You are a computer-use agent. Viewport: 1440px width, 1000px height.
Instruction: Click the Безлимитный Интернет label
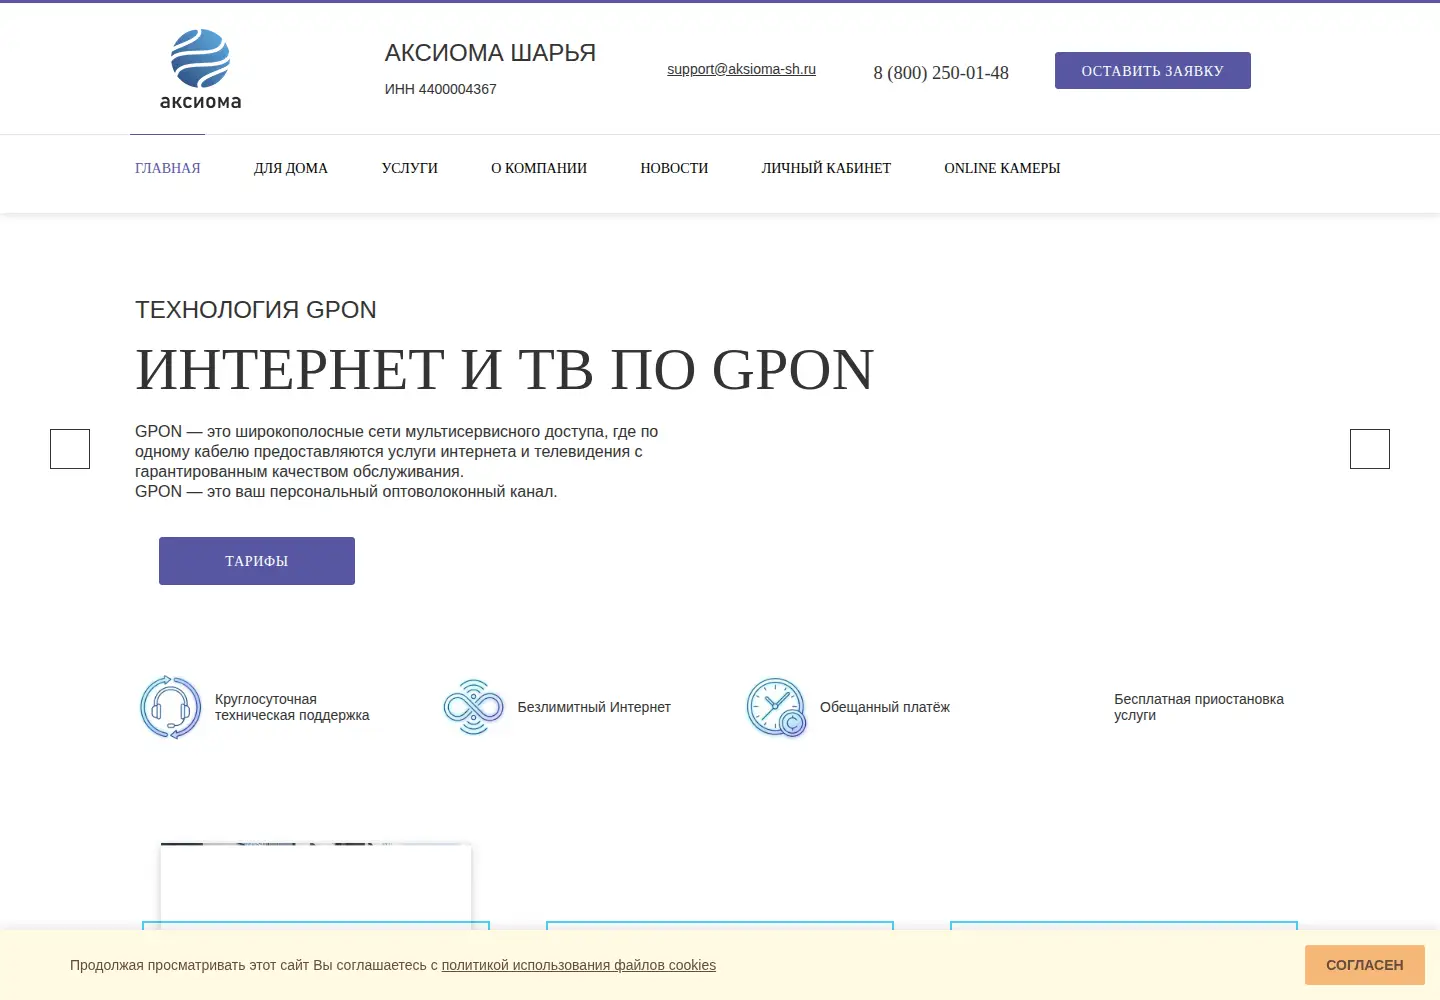(594, 707)
